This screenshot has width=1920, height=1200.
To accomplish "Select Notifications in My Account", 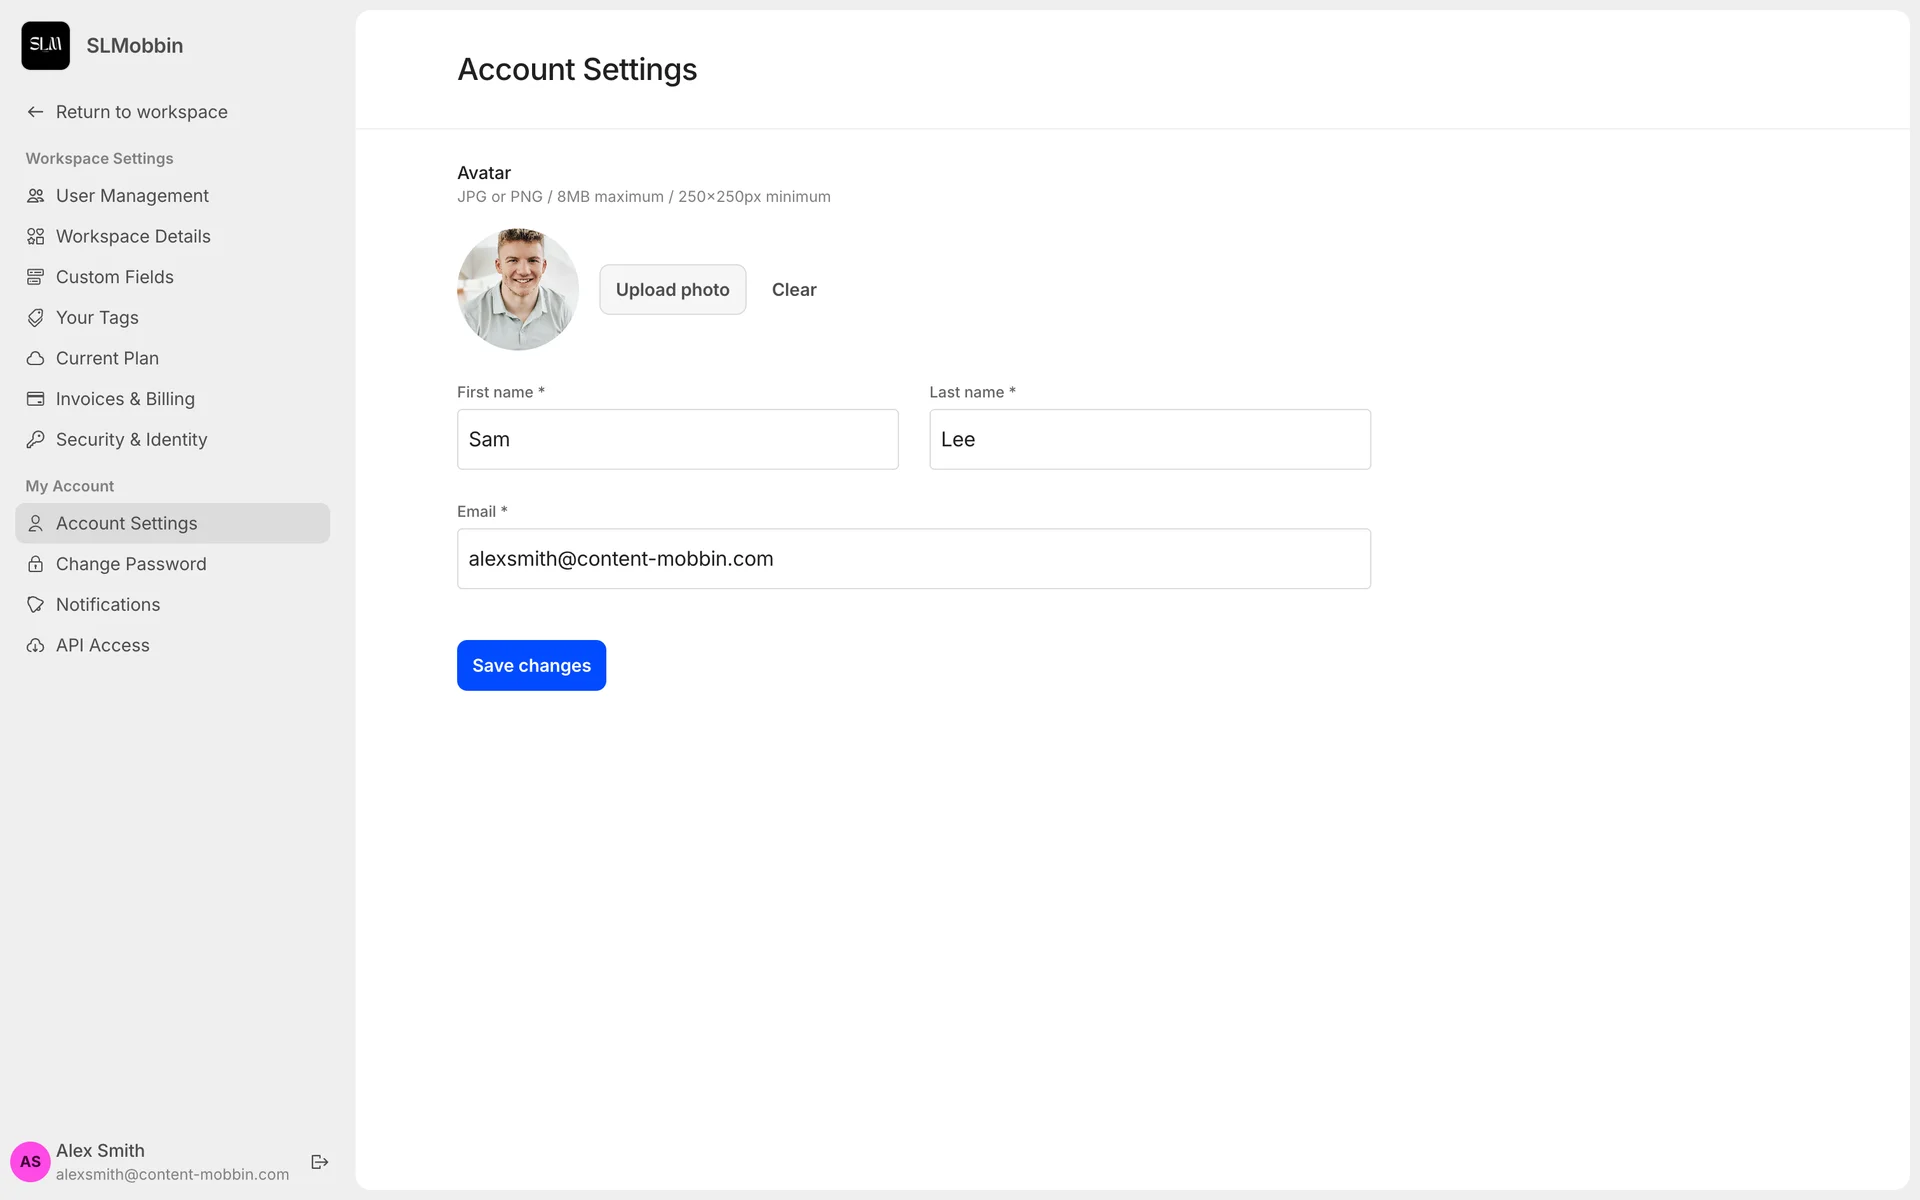I will pos(108,605).
